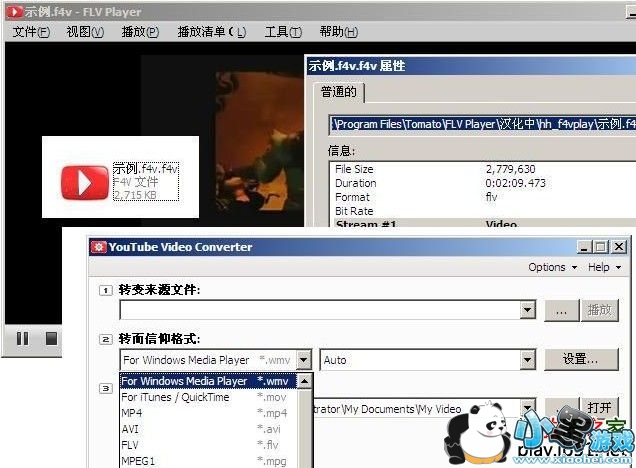Click the red F4V file play icon
Viewport: 636px width, 468px height.
click(x=85, y=182)
